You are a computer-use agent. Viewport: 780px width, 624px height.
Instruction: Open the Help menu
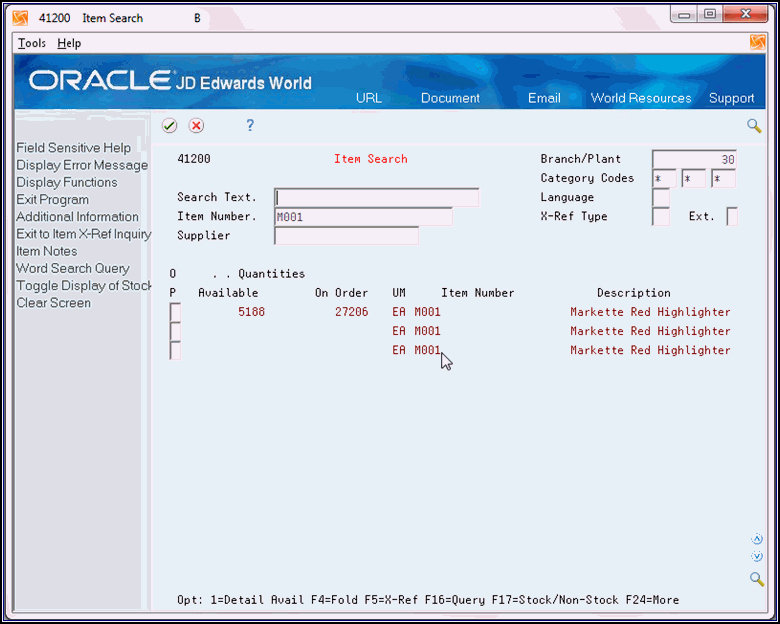point(69,43)
